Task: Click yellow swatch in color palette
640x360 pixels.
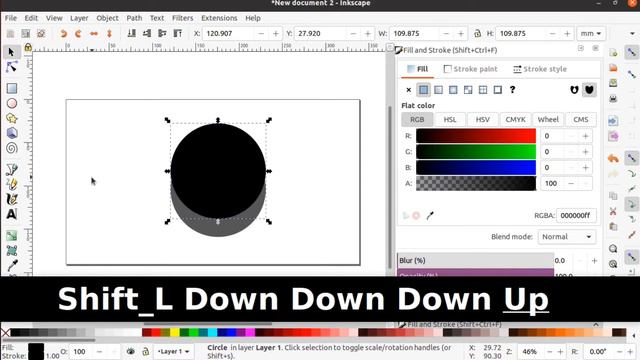Action: pyautogui.click(x=175, y=333)
